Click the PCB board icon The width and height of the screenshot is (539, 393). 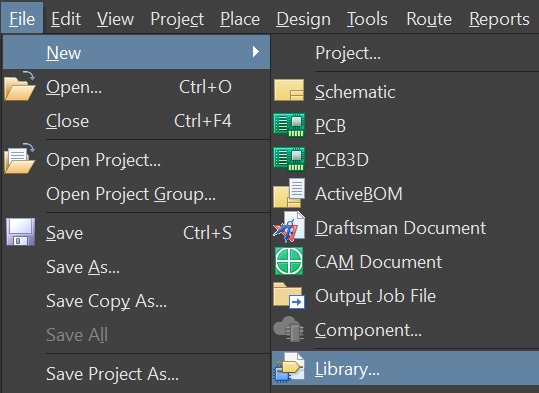289,125
